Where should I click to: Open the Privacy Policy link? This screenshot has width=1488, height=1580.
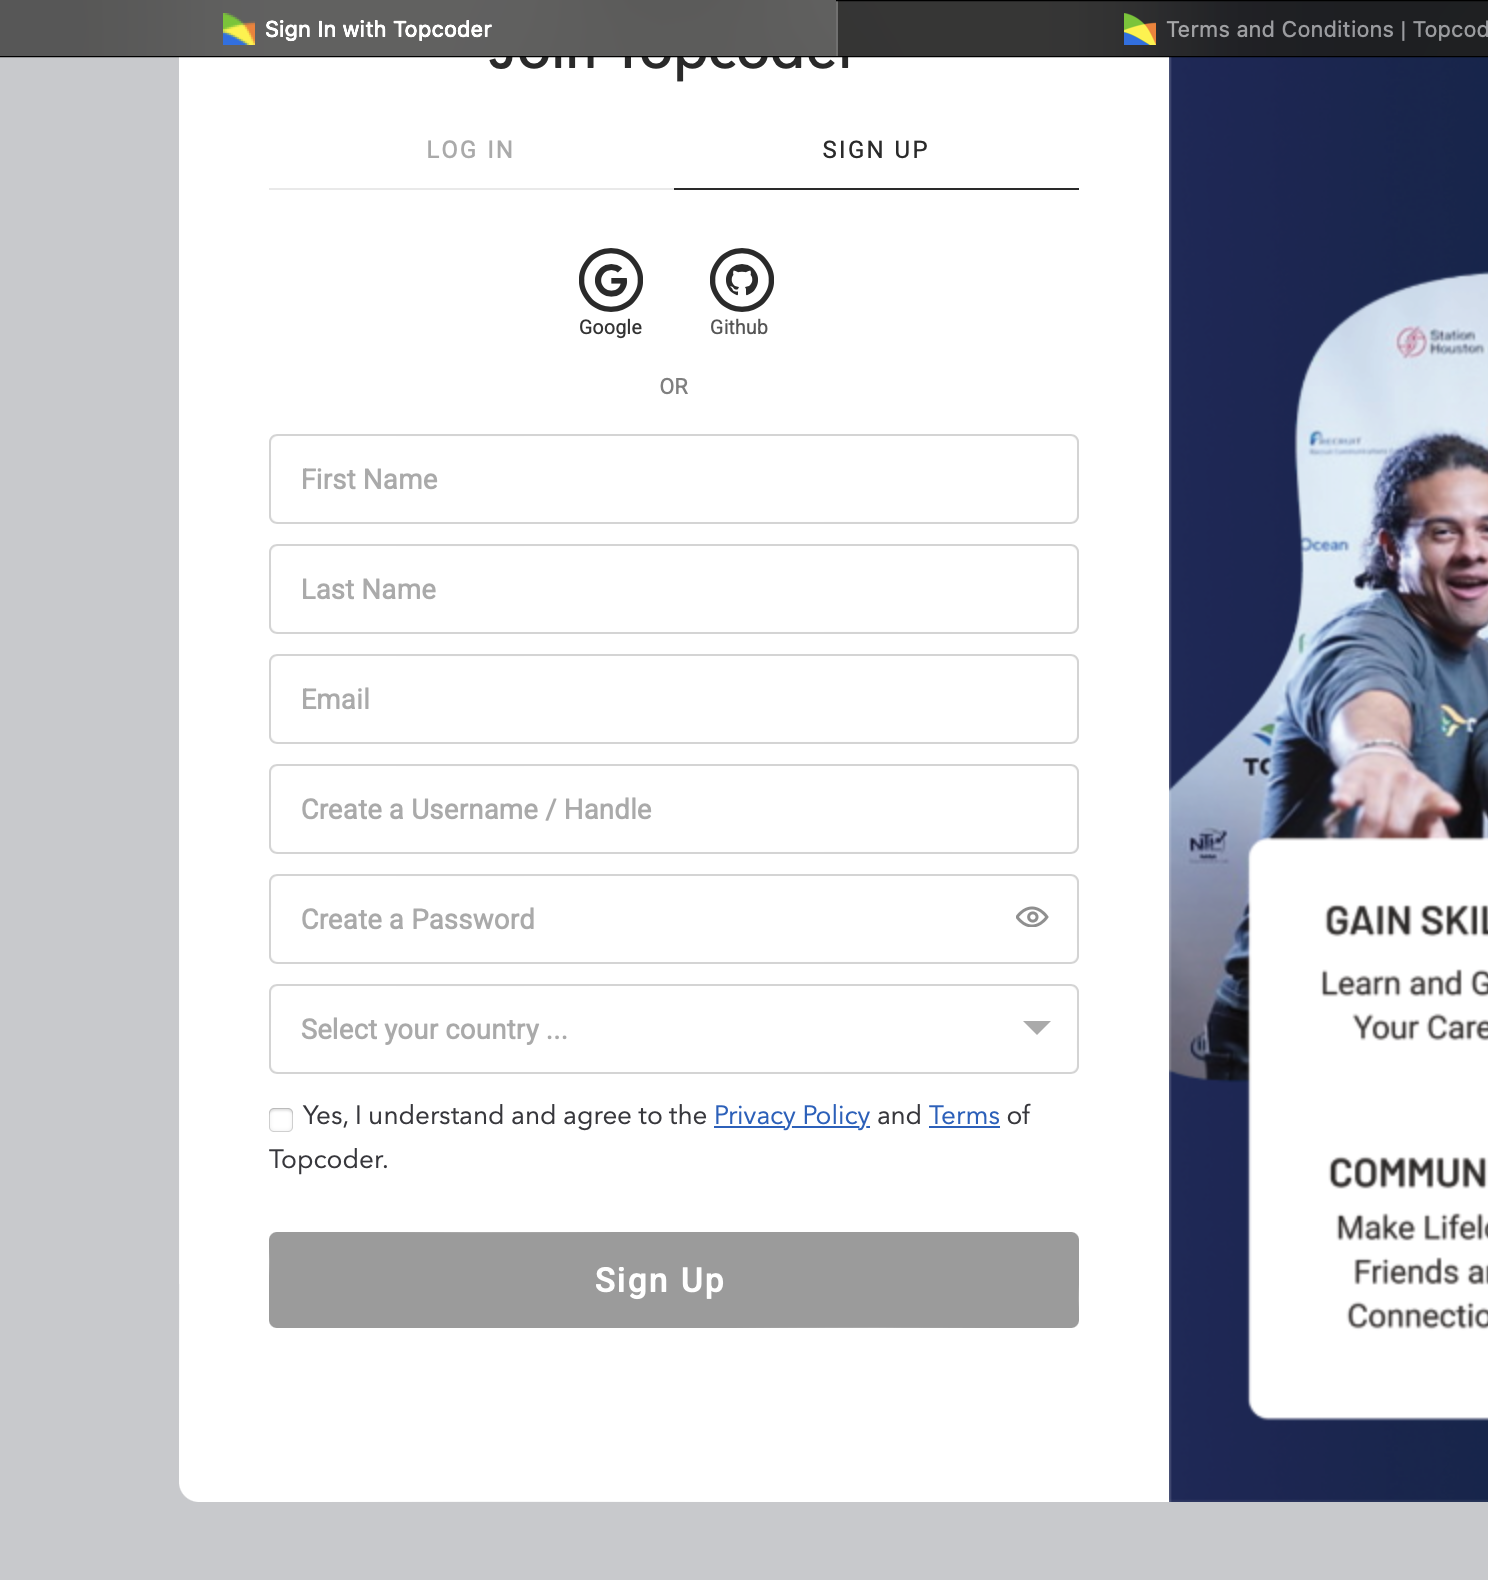tap(792, 1115)
